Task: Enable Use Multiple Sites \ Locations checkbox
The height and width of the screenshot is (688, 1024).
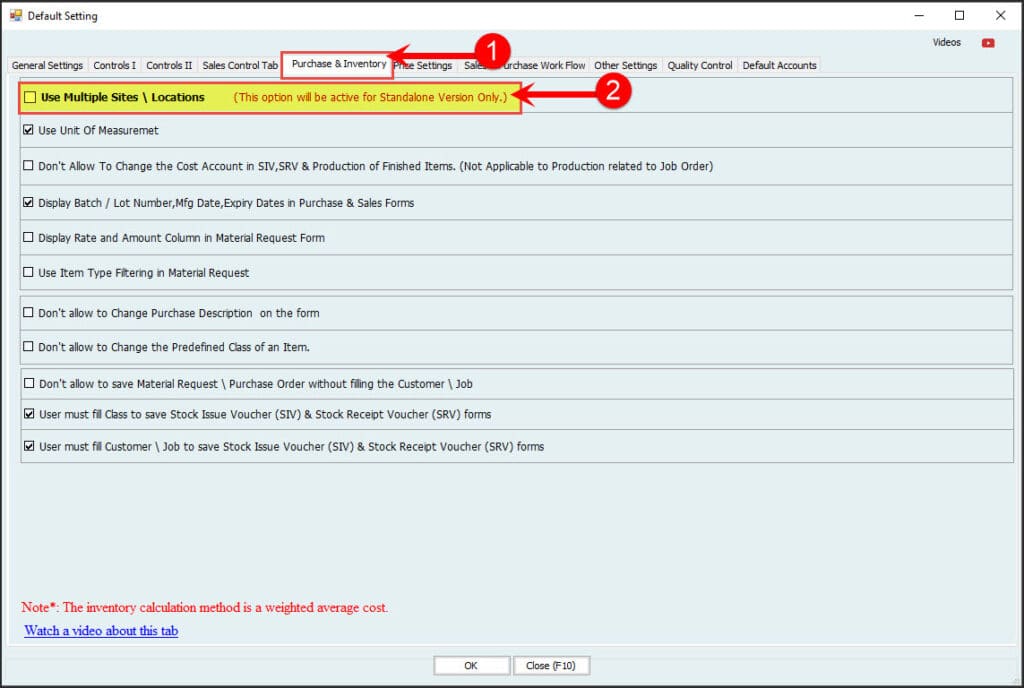Action: (30, 98)
